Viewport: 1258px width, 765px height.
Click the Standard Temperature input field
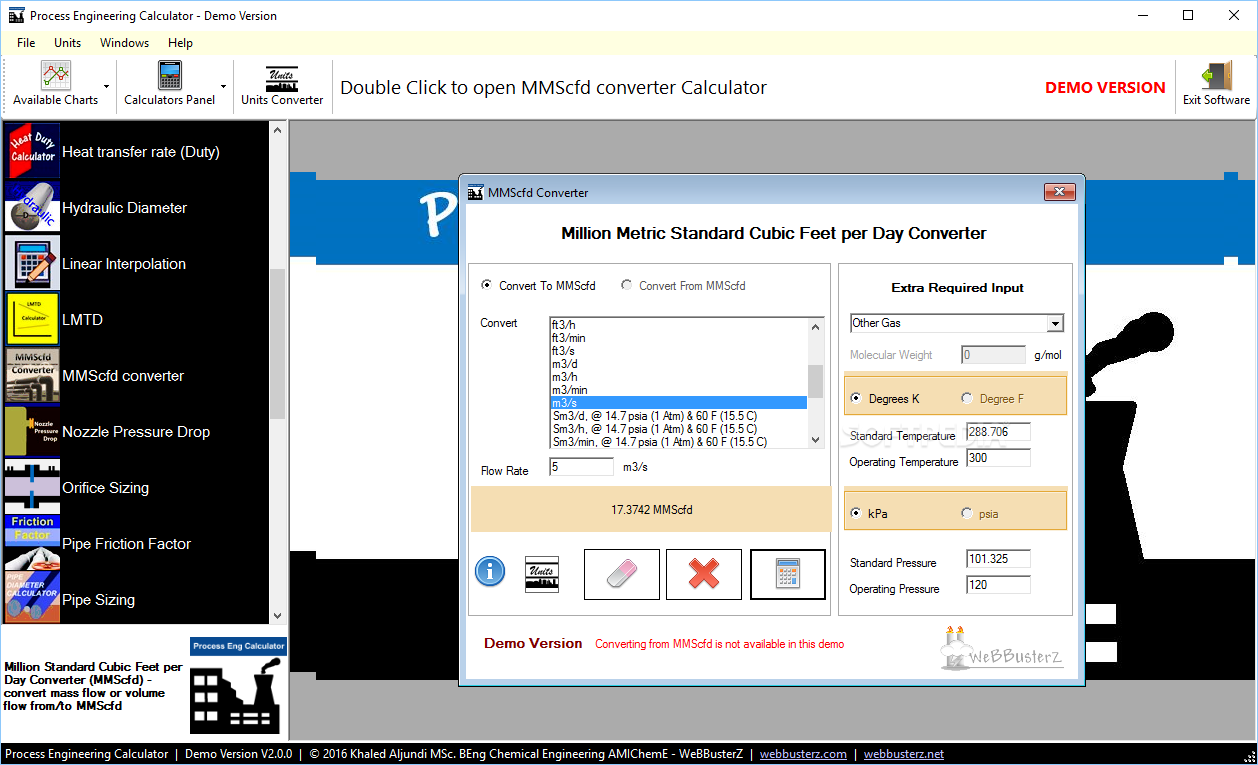(998, 432)
